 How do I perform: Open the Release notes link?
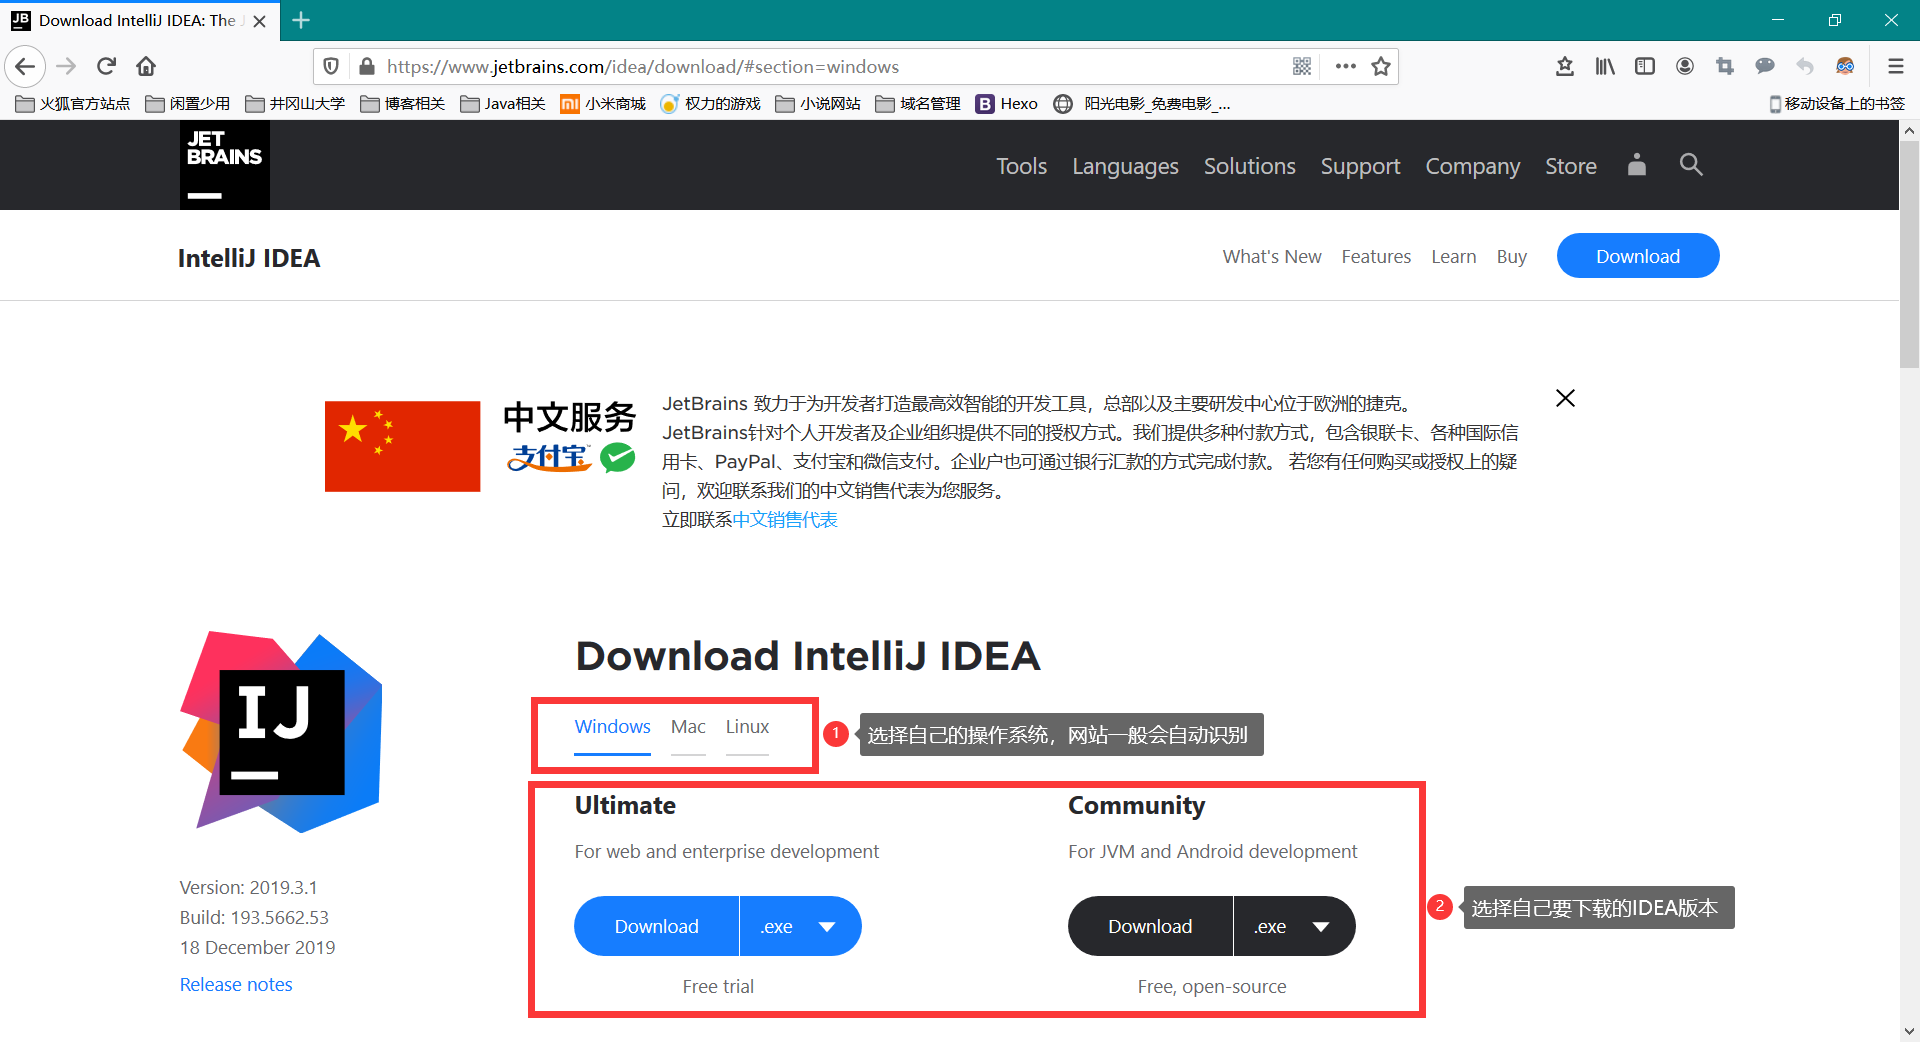236,985
